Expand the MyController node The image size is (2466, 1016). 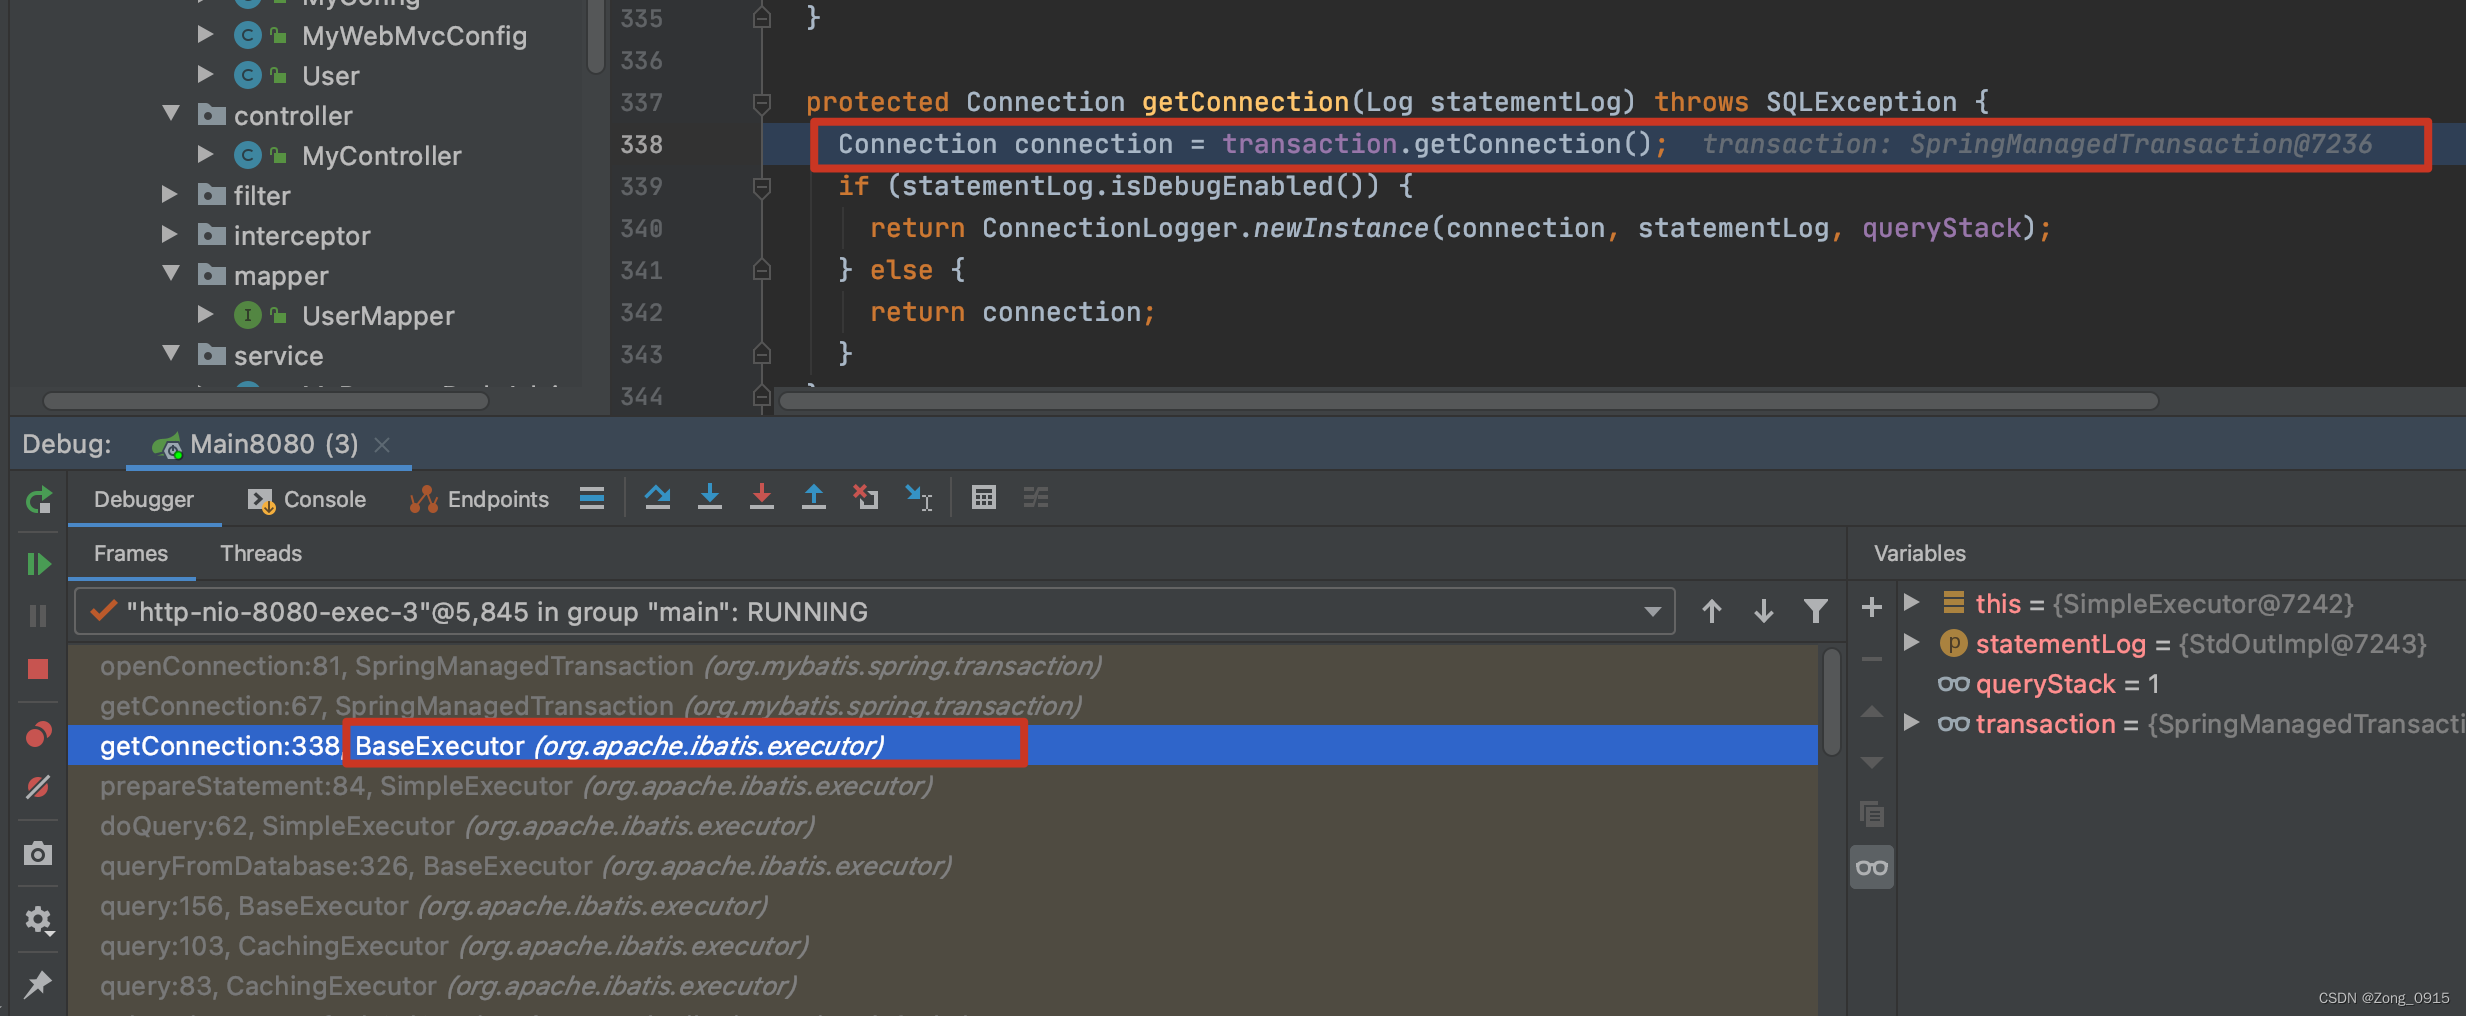[x=205, y=155]
